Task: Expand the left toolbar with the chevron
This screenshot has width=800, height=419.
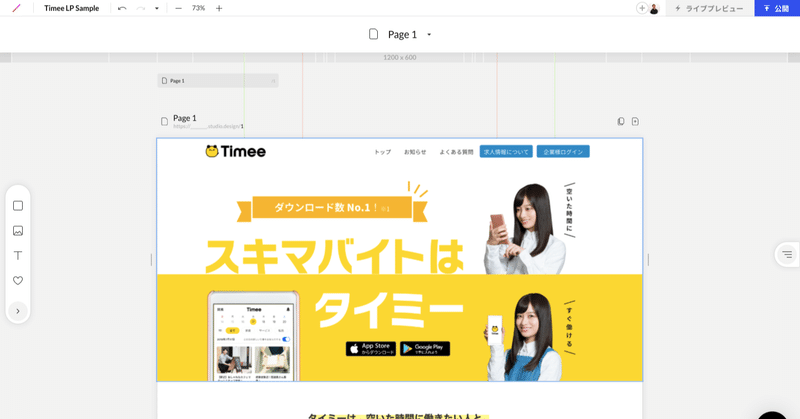Action: (18, 311)
